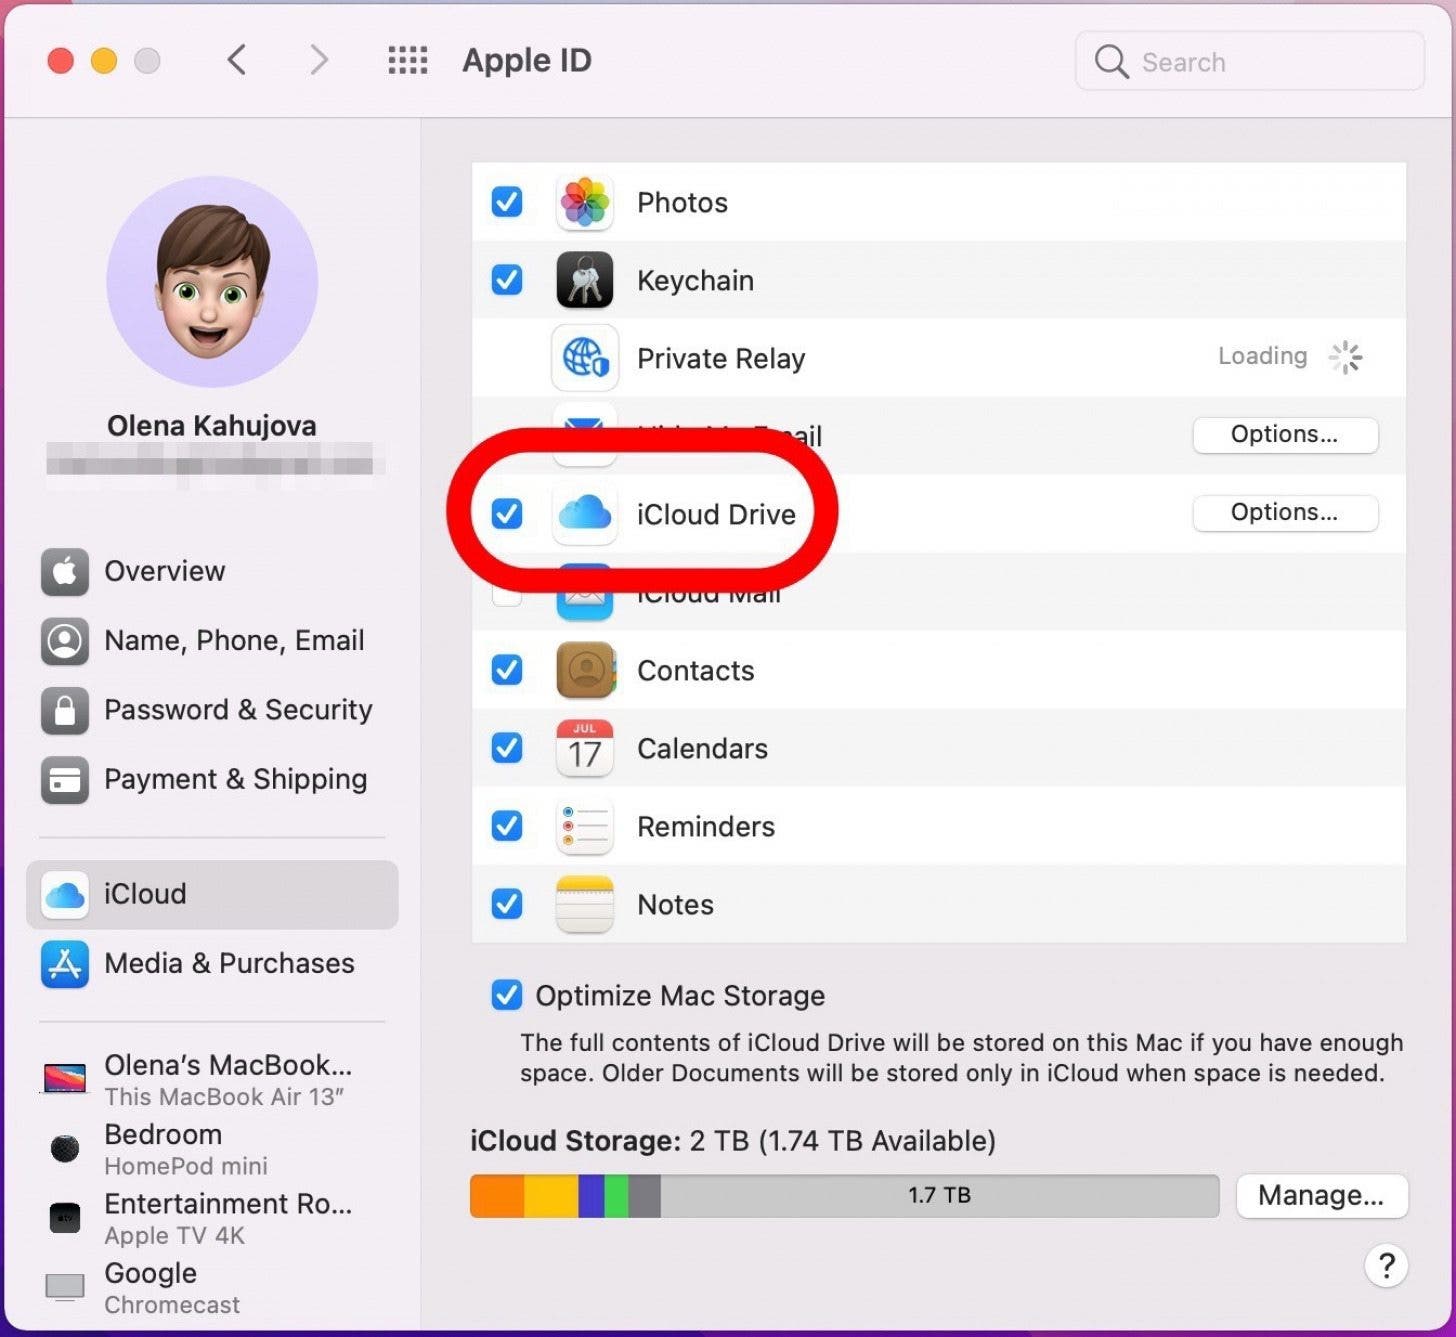Open Options for iCloud Drive
Viewport: 1456px width, 1337px height.
coord(1284,513)
